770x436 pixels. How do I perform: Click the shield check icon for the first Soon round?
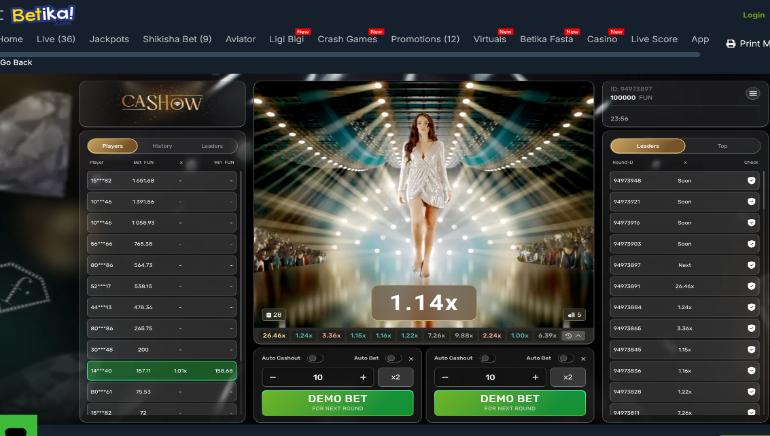[x=751, y=181]
